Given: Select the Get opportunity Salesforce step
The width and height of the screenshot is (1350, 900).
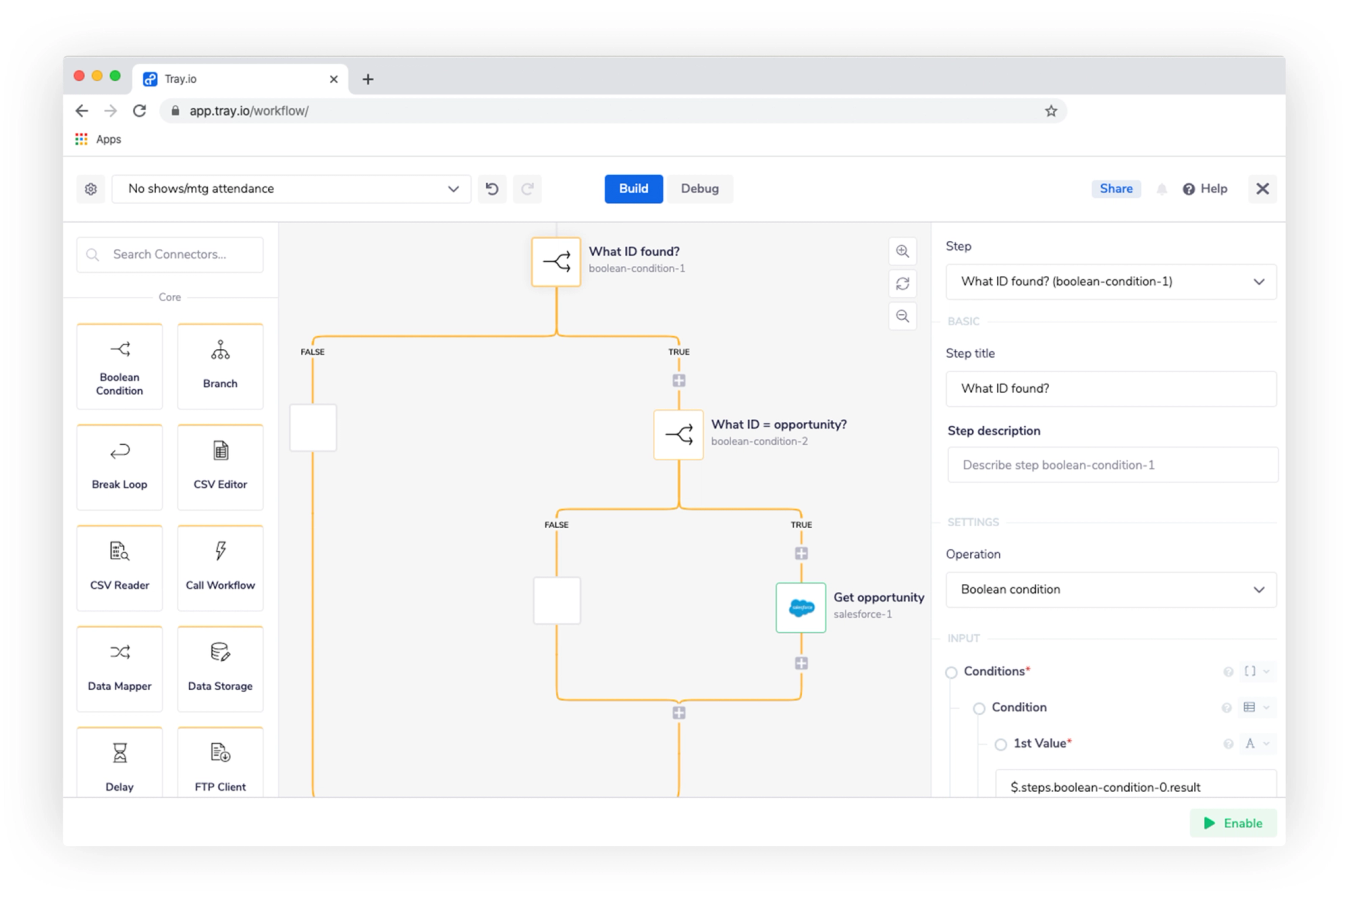Looking at the screenshot, I should (x=801, y=608).
